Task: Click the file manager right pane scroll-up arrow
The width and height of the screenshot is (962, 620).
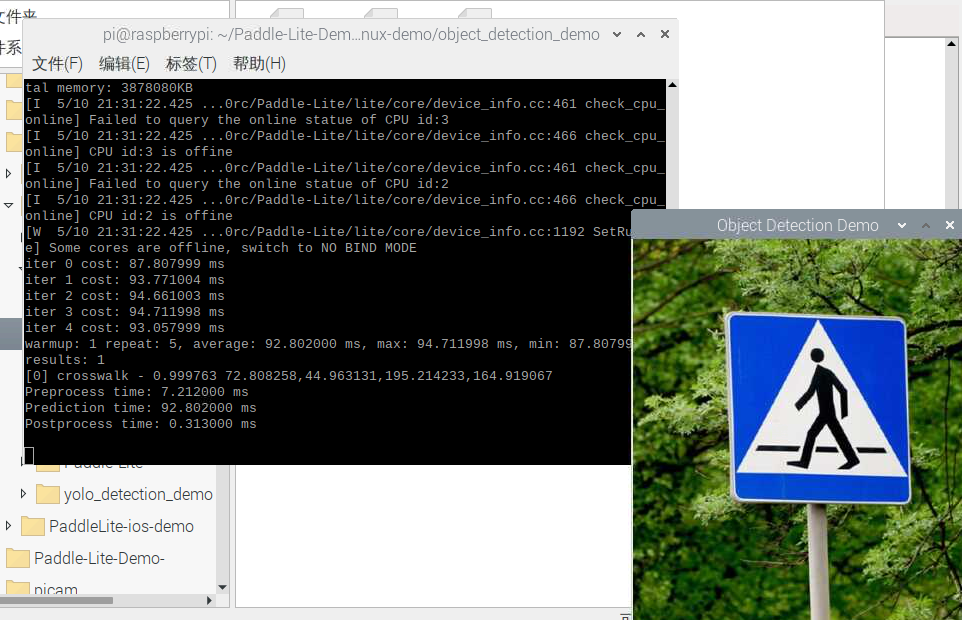Action: 952,44
